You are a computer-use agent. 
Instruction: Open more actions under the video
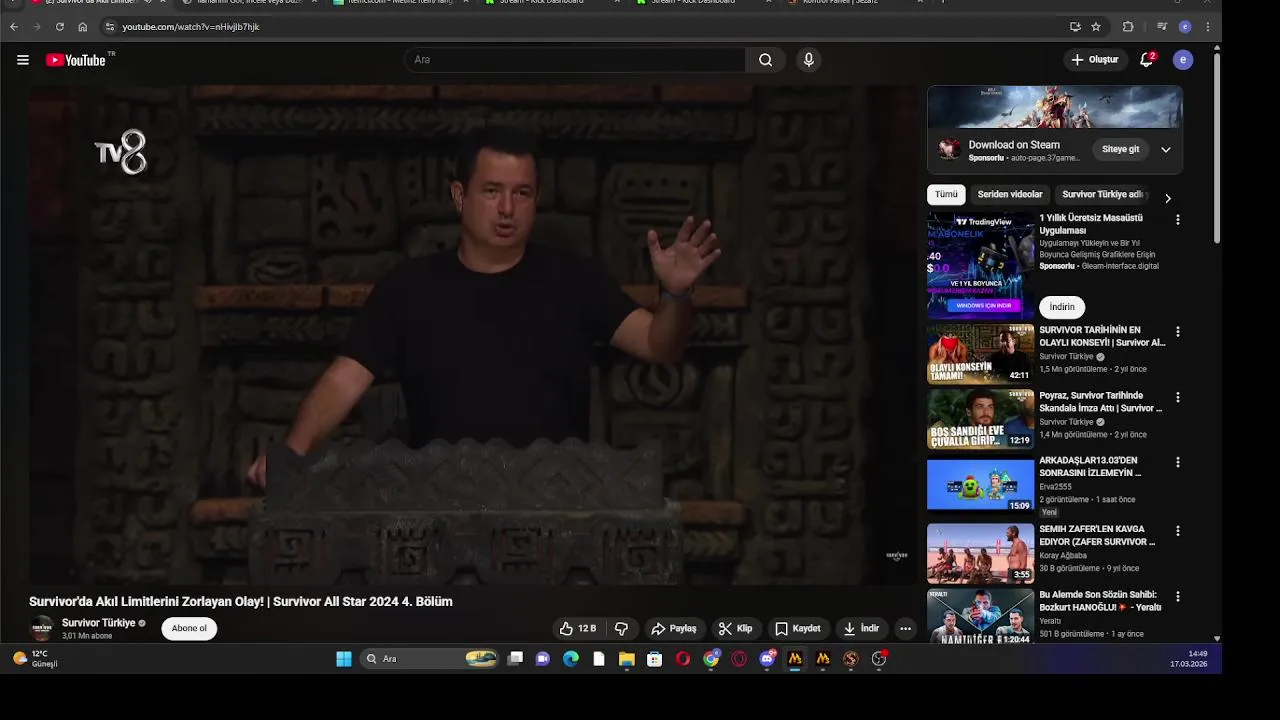[905, 629]
